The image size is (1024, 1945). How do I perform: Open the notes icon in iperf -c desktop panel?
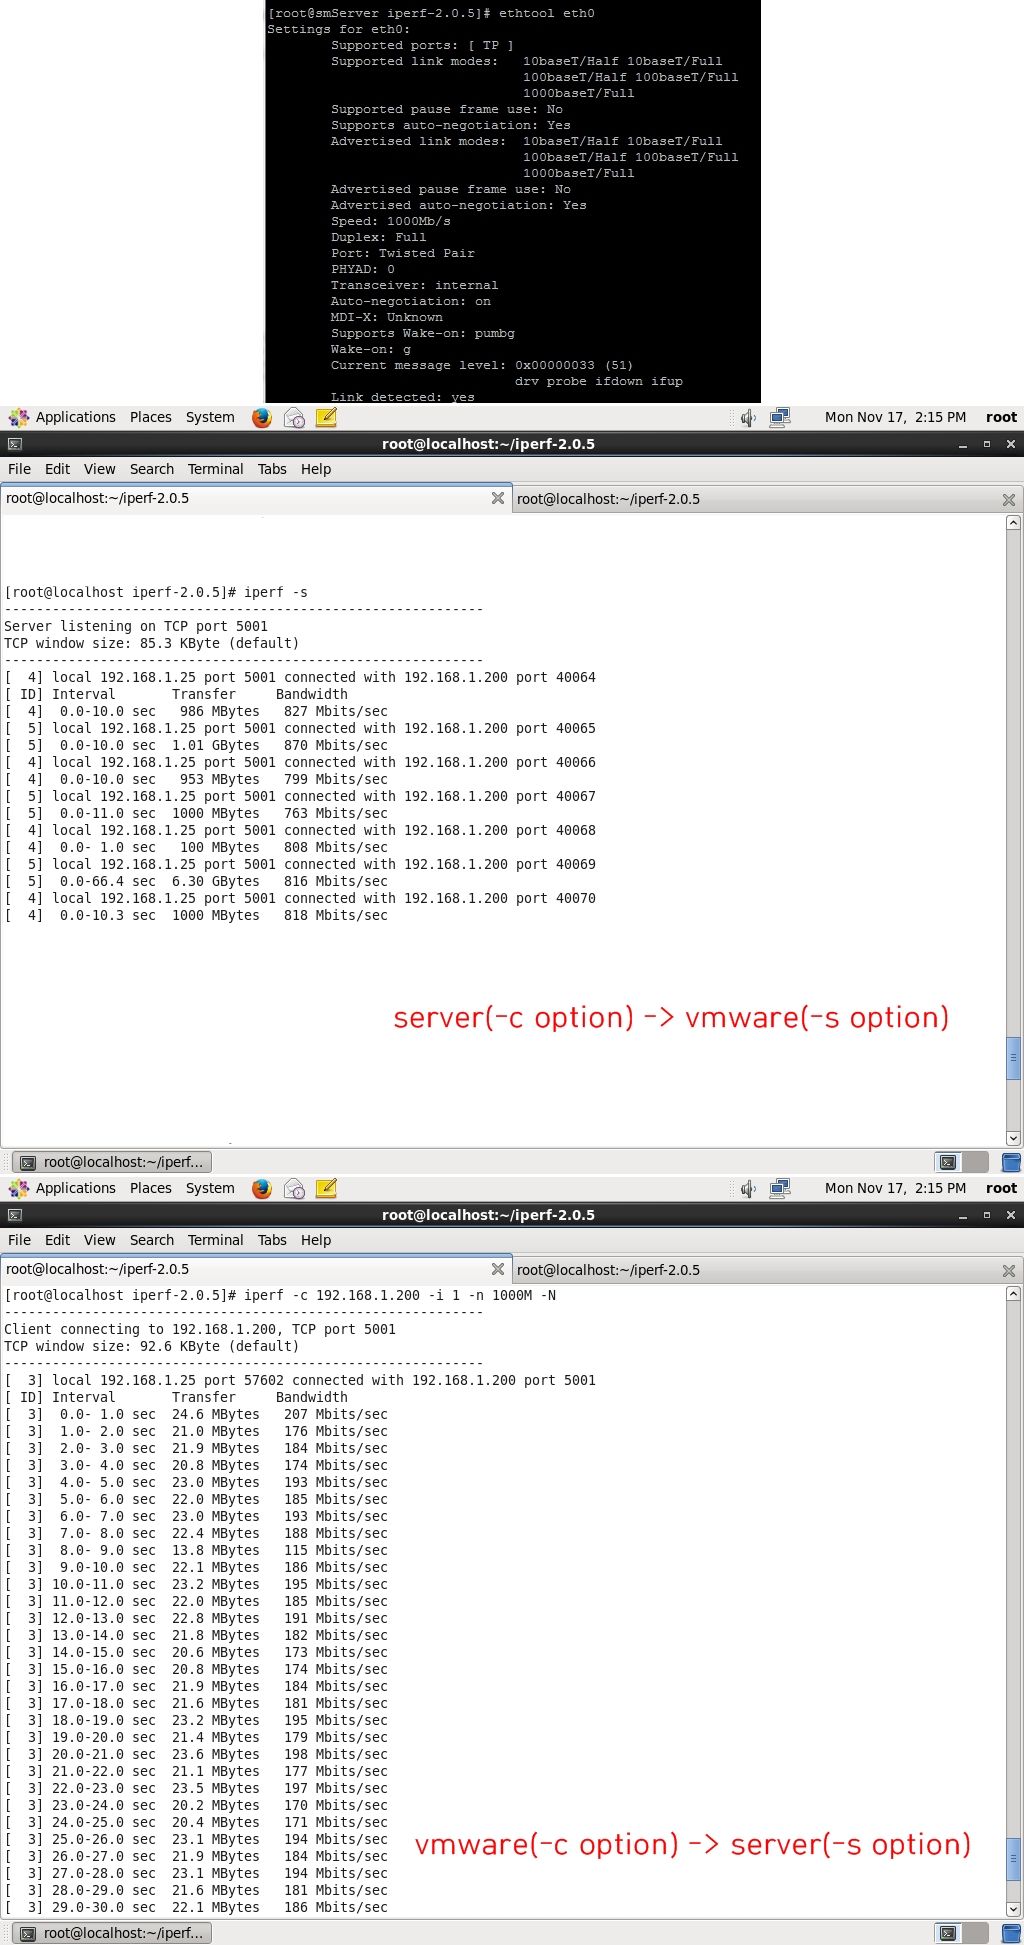point(326,1189)
